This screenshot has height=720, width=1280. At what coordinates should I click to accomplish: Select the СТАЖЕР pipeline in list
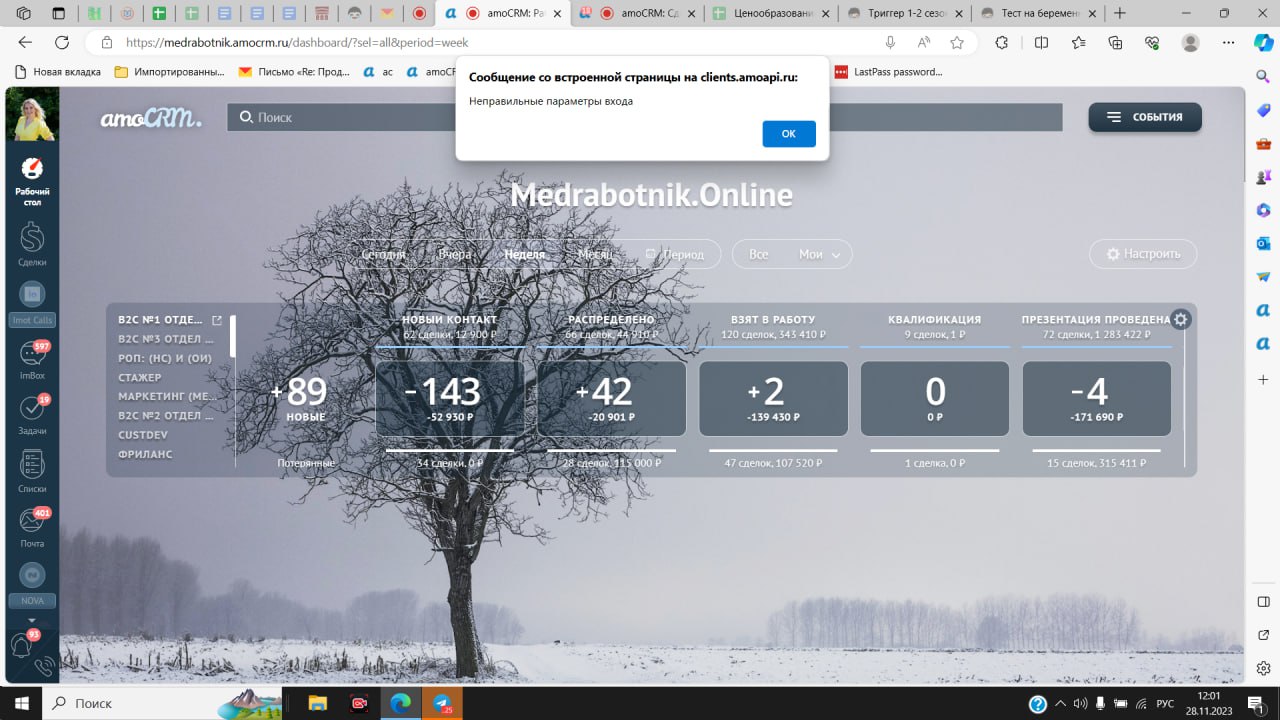139,378
